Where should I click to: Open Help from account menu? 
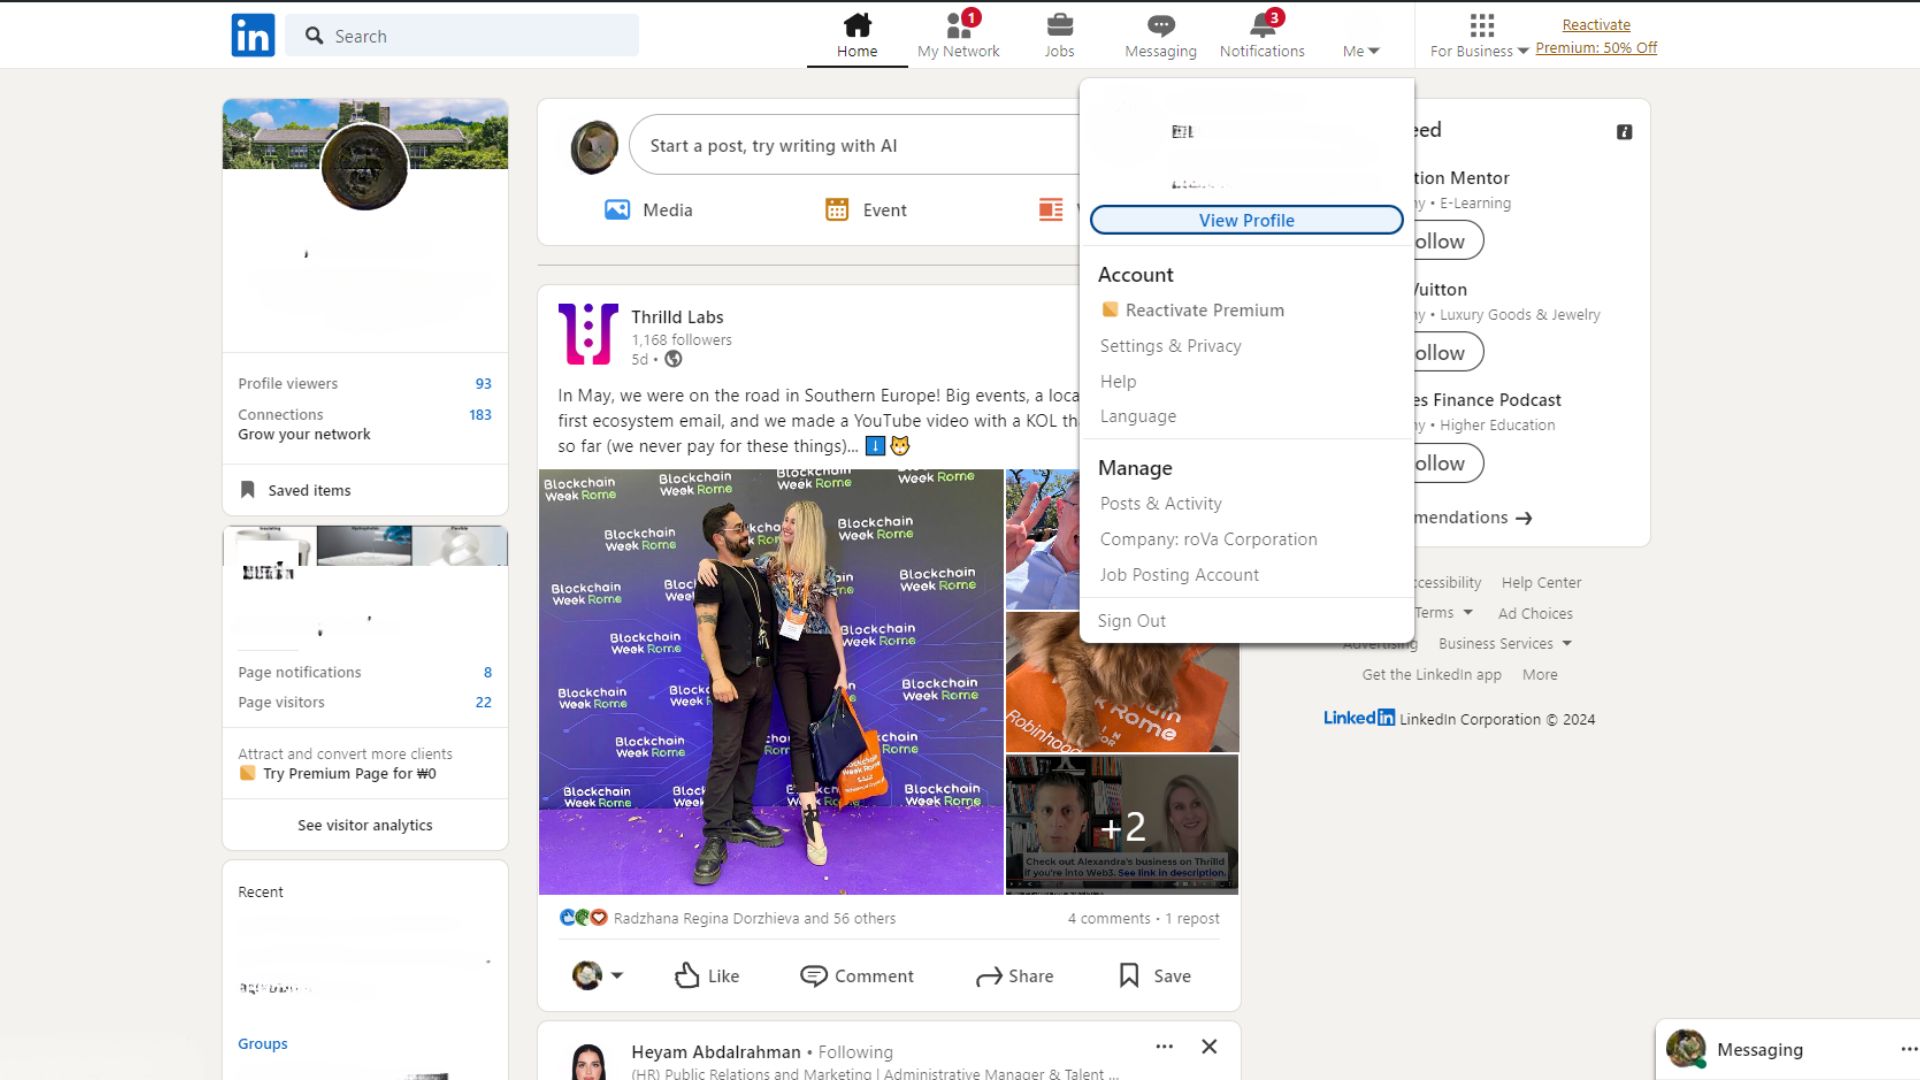[x=1118, y=381]
